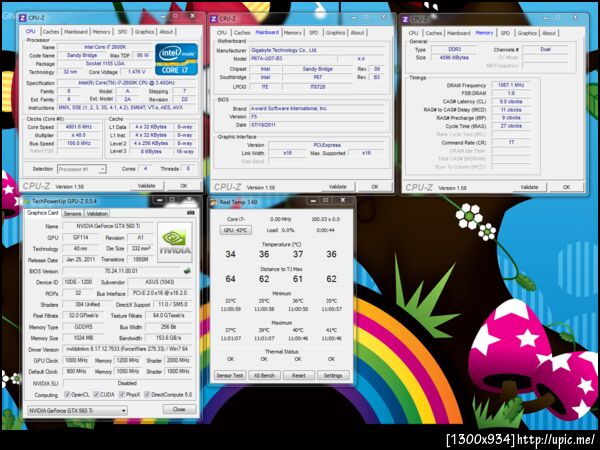This screenshot has height=450, width=600.
Task: Open the NVIDIA GeForce GTX 560 Ti dropdown
Action: coord(77,411)
